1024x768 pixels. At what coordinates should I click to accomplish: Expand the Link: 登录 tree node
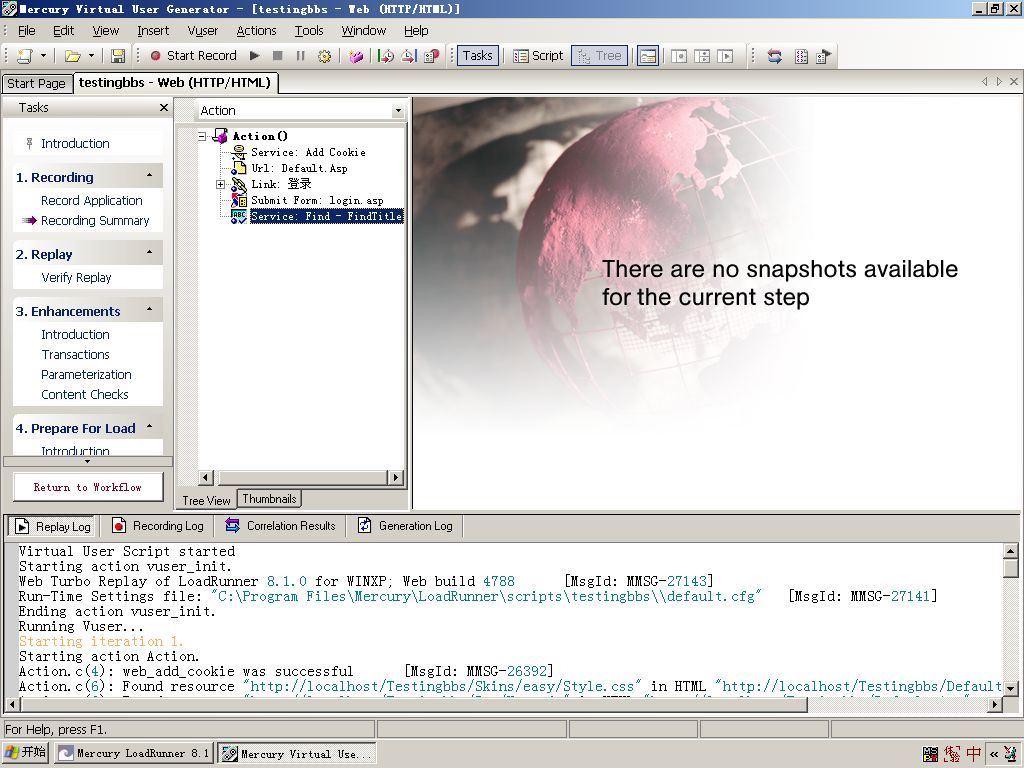coord(221,184)
